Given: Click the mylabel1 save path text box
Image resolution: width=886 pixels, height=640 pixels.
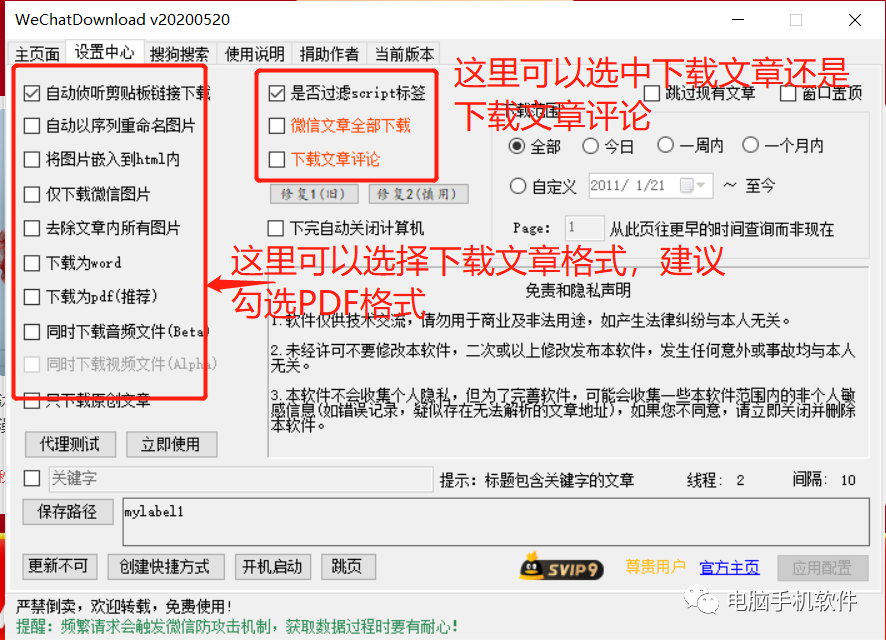Looking at the screenshot, I should [x=496, y=522].
